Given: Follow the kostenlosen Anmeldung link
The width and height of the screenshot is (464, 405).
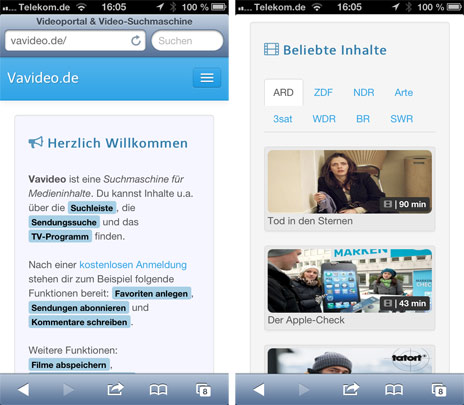Looking at the screenshot, I should 133,265.
